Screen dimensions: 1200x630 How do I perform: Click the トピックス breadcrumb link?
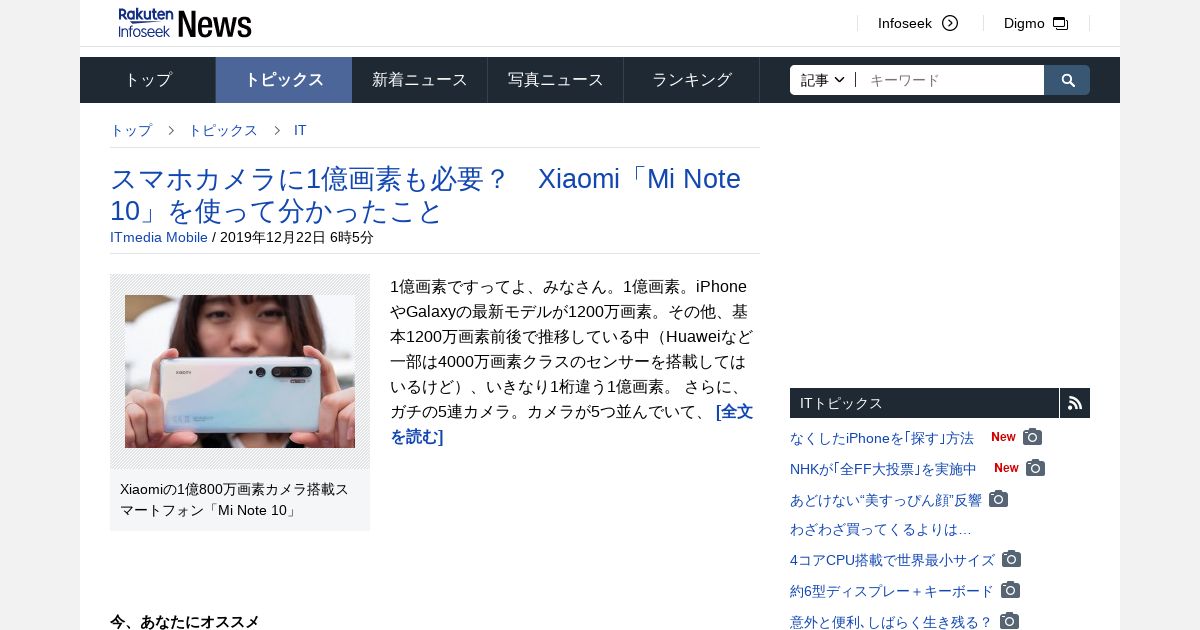pos(223,130)
